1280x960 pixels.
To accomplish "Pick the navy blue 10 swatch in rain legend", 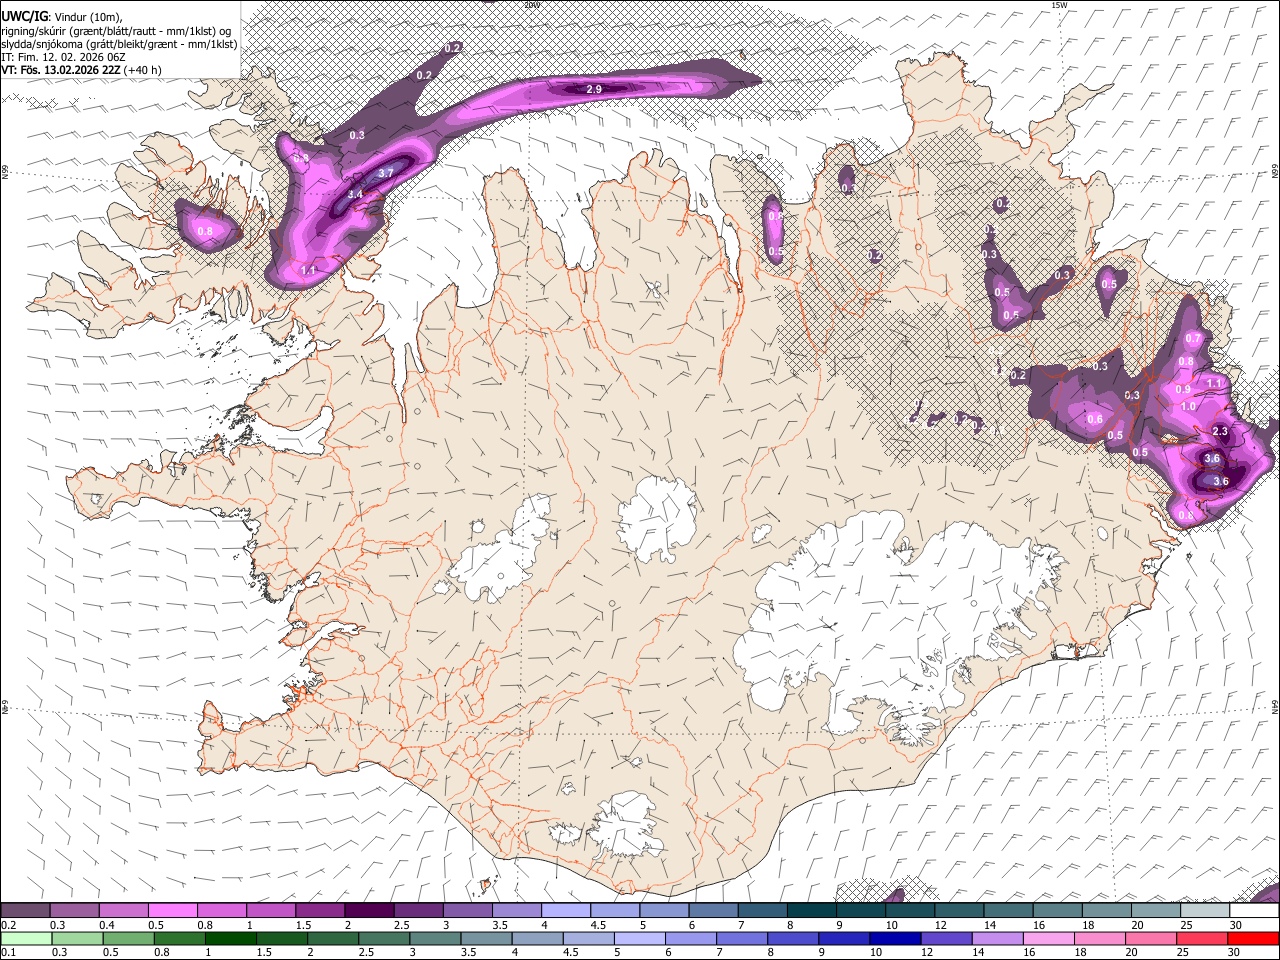I will (897, 938).
